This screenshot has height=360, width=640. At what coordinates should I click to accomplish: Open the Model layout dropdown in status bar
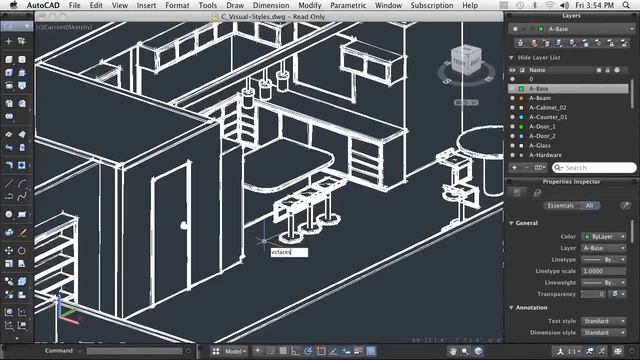[x=236, y=351]
